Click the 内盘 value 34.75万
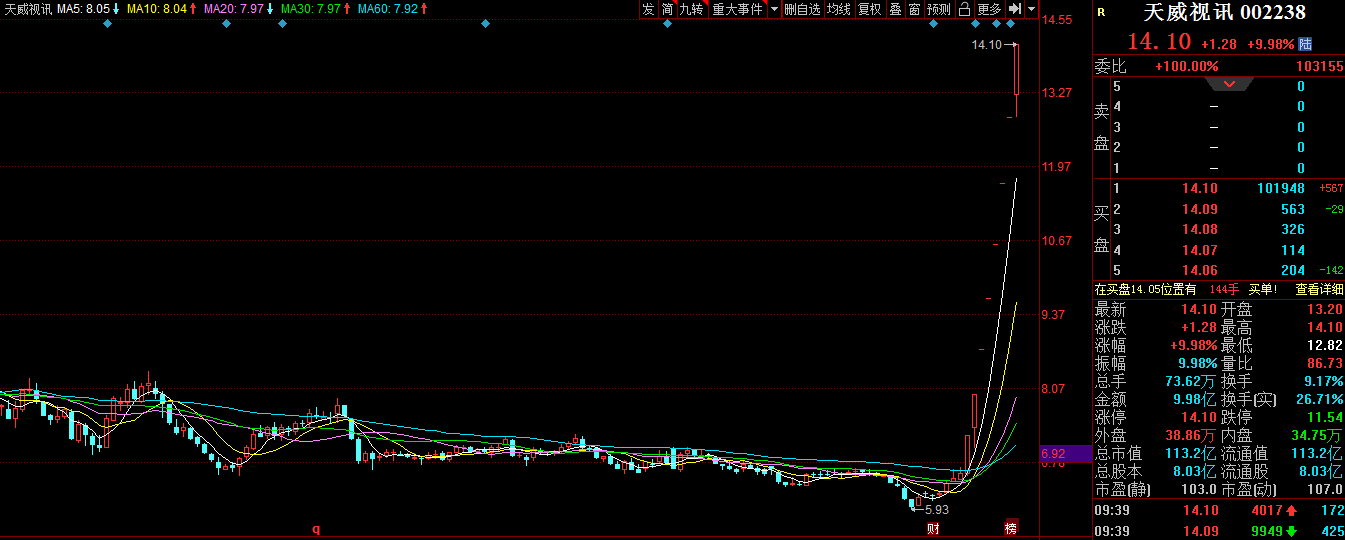 [x=1318, y=435]
